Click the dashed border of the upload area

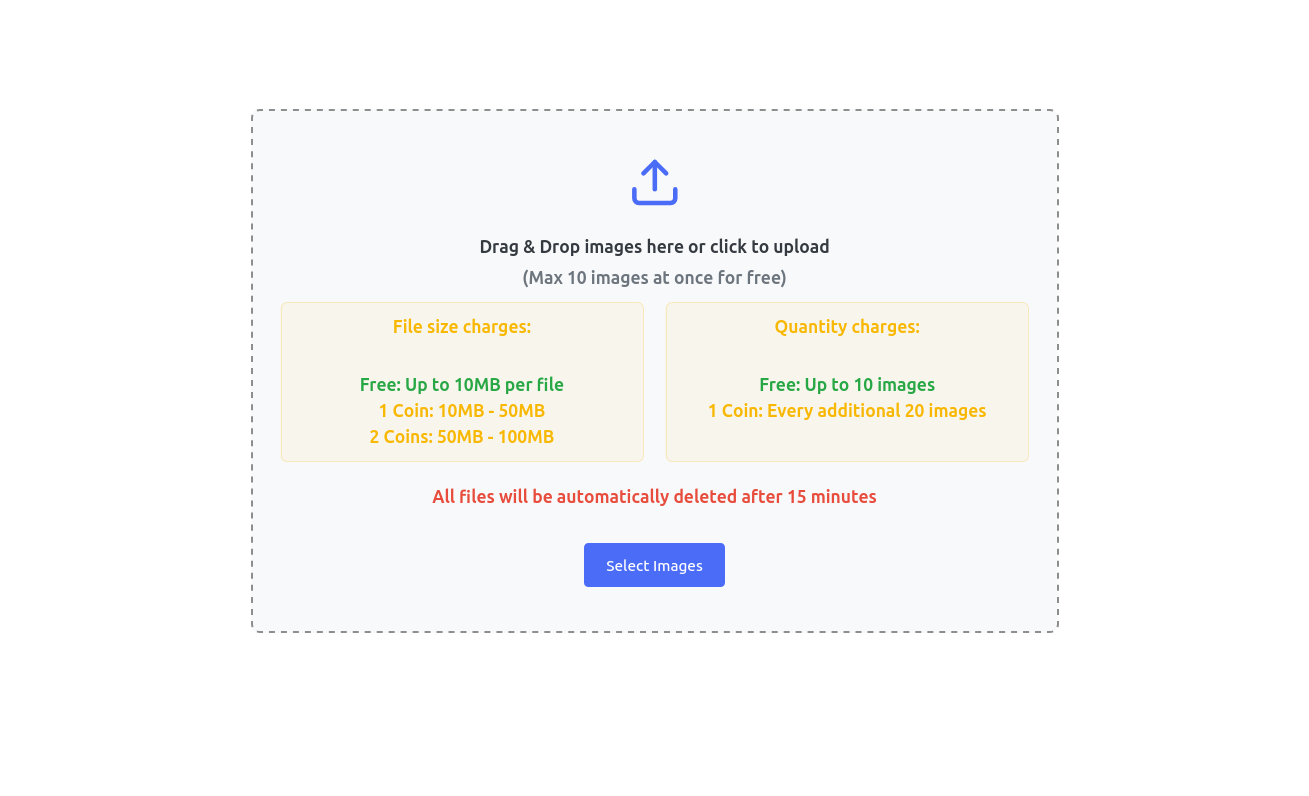654,110
